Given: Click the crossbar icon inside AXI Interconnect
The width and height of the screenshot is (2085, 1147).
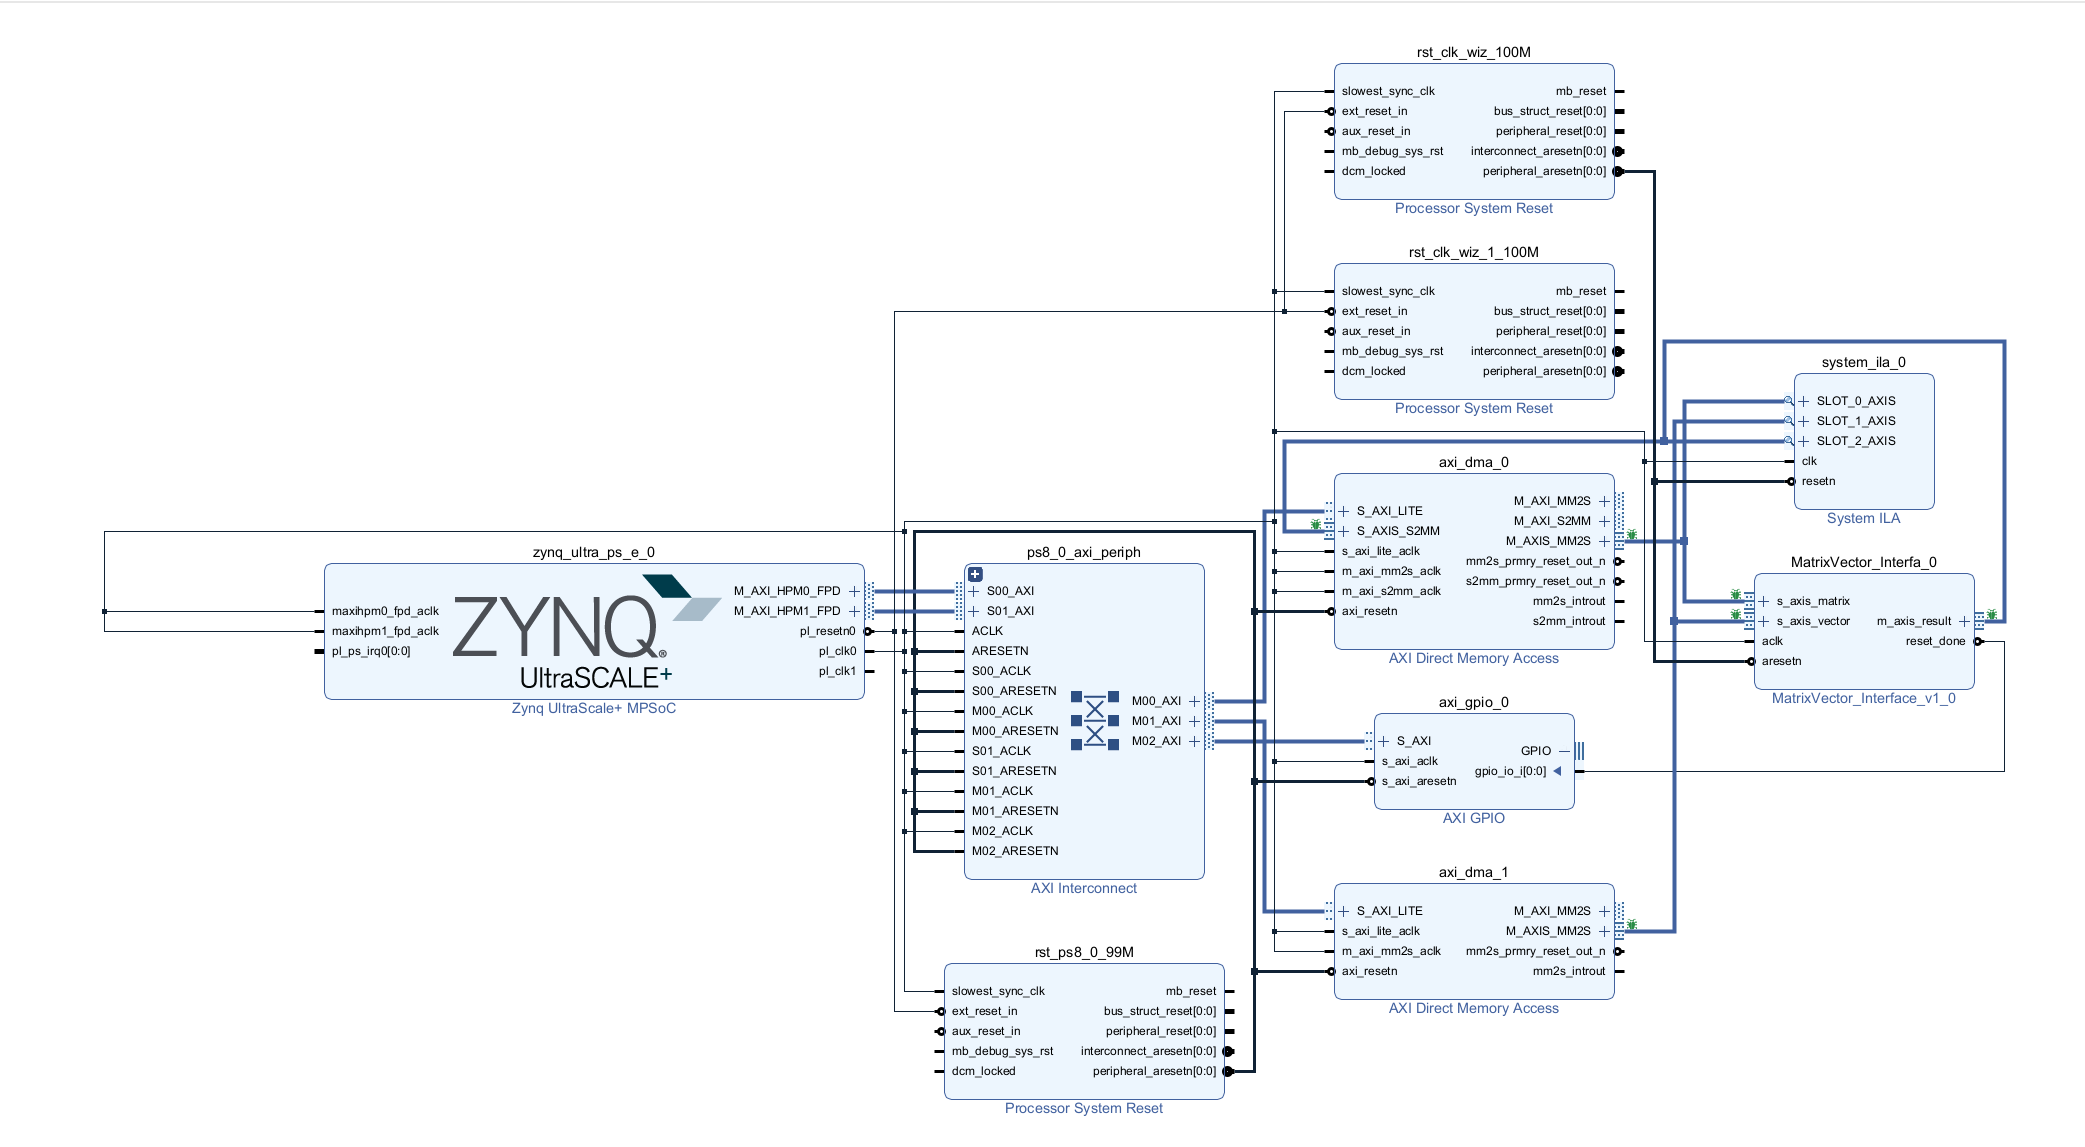Looking at the screenshot, I should pyautogui.click(x=1095, y=720).
